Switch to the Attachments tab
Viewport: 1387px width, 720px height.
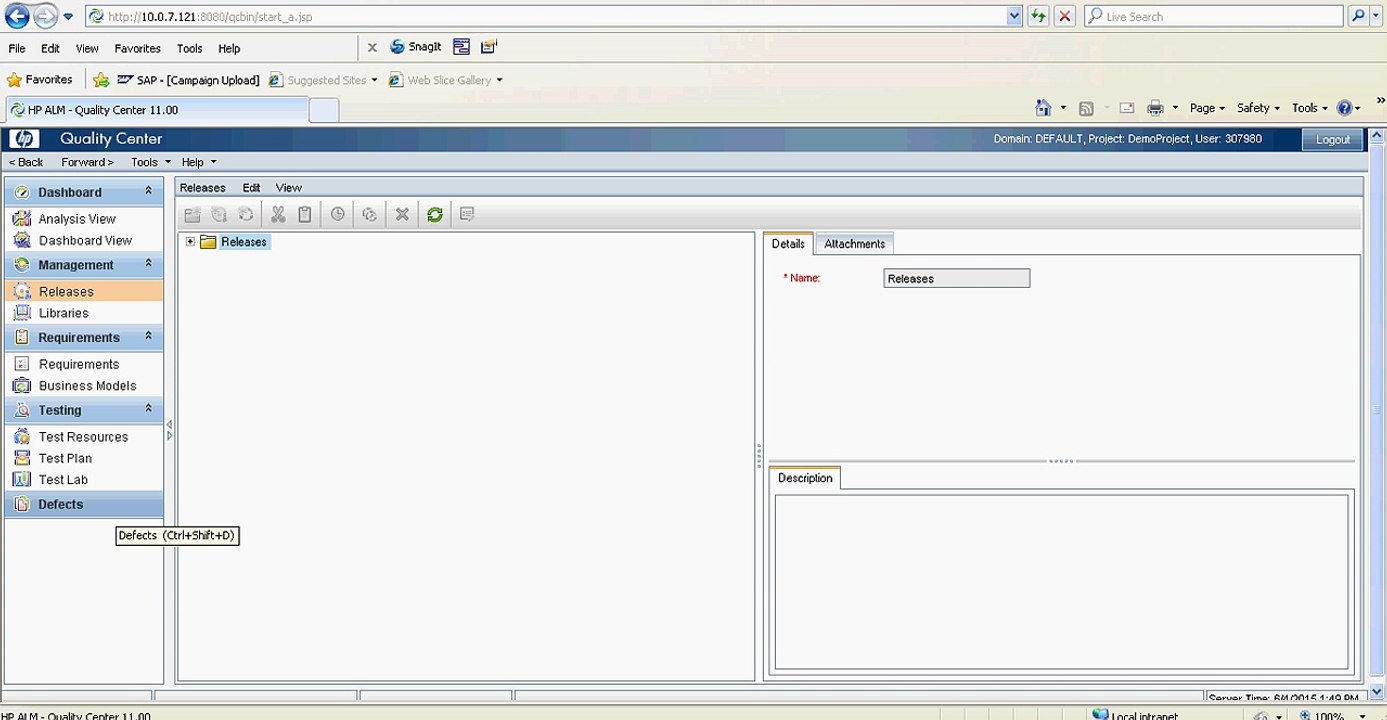point(854,244)
